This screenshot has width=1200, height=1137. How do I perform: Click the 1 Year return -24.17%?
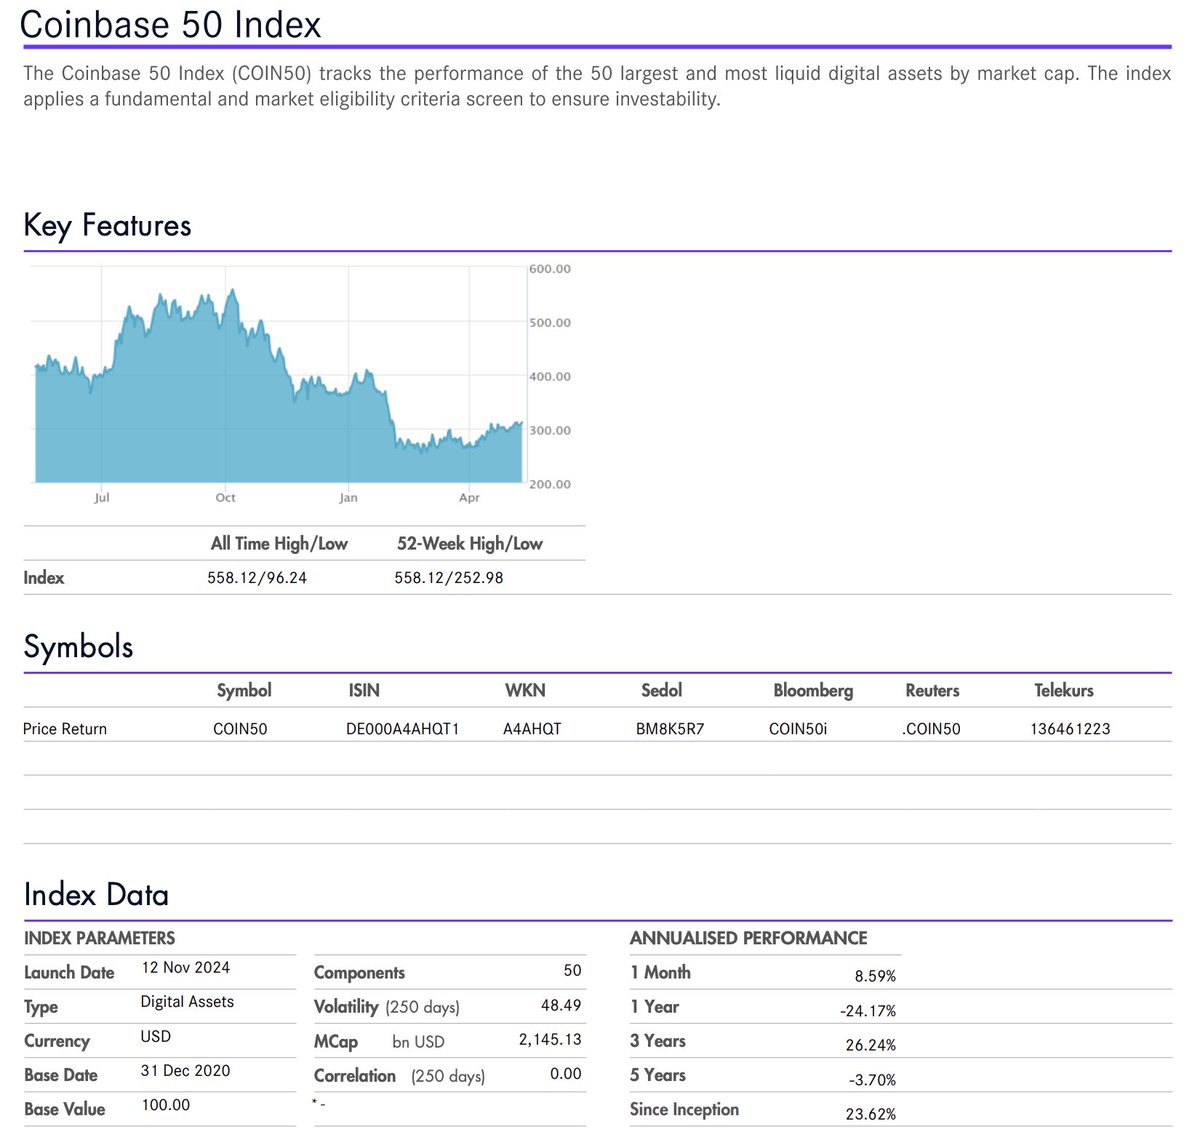[868, 1011]
